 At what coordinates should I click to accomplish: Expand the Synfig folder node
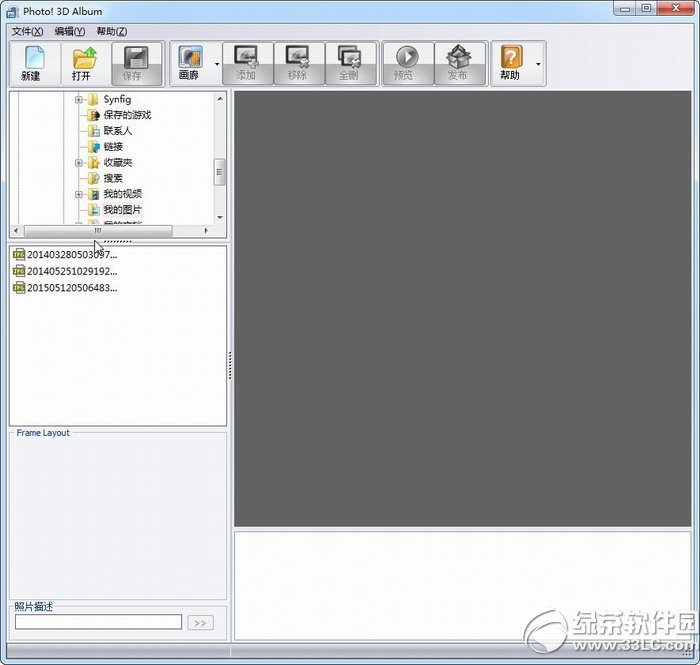[x=79, y=100]
